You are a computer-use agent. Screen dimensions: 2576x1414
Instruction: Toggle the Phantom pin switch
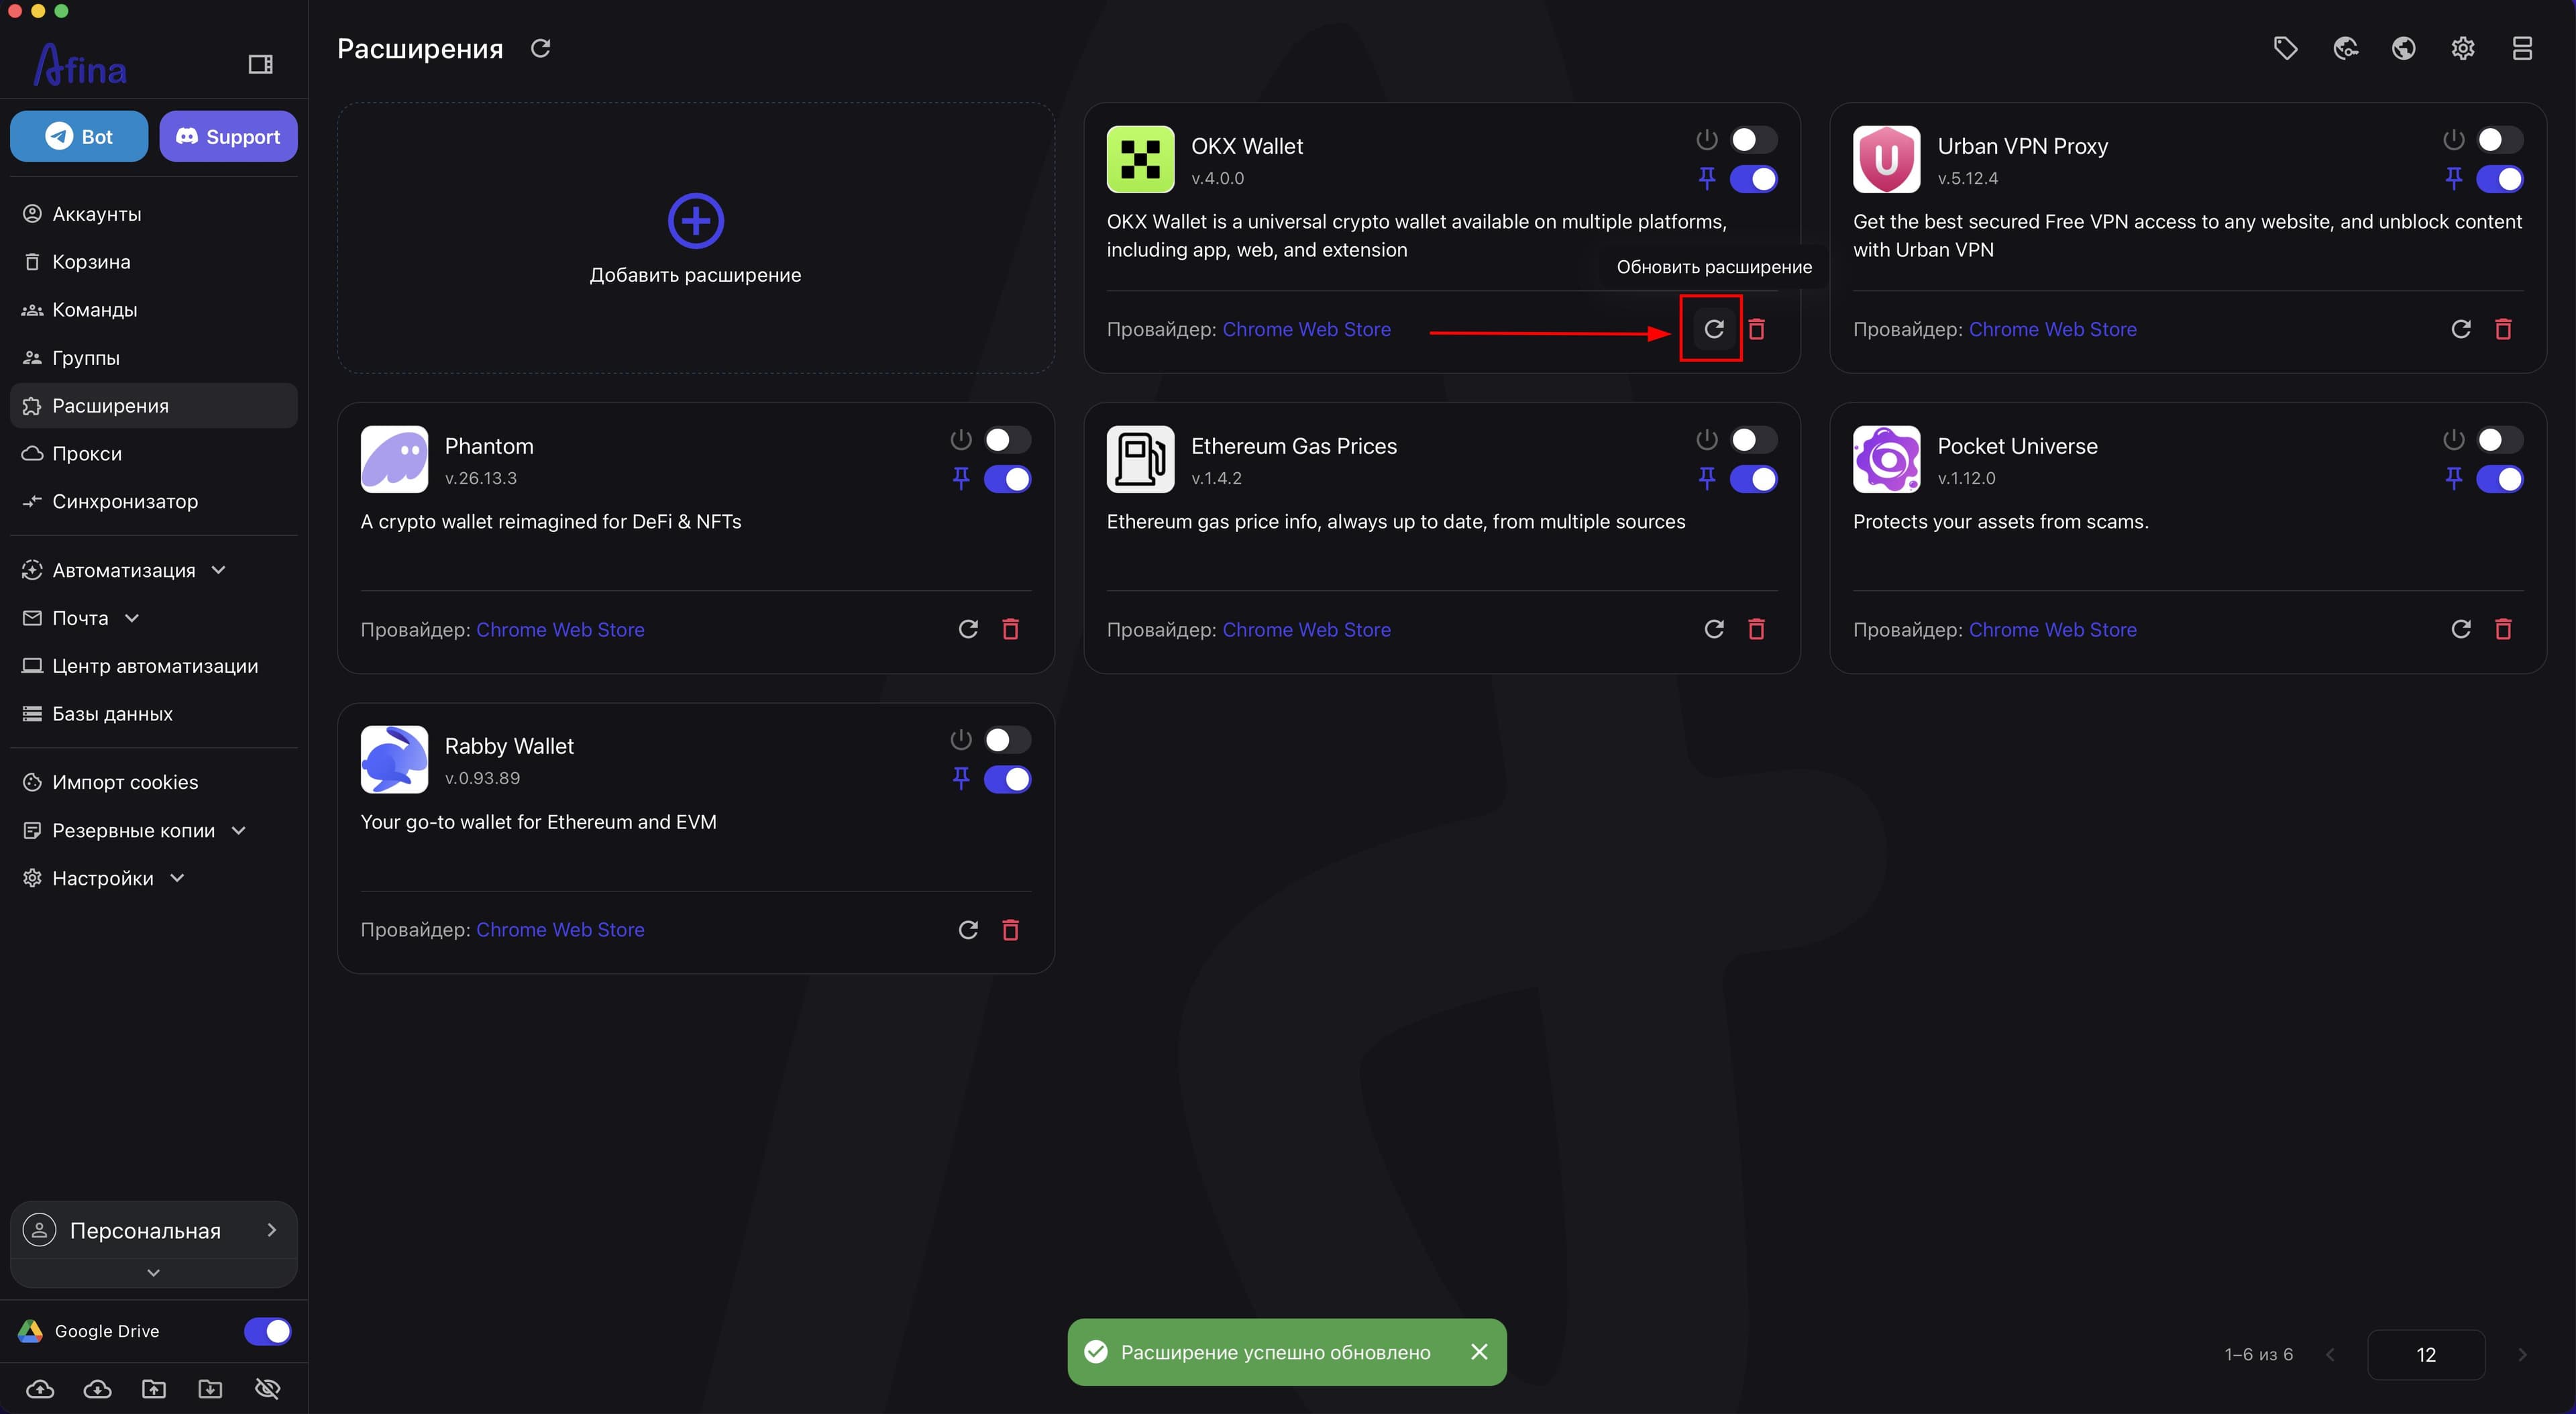point(1007,479)
